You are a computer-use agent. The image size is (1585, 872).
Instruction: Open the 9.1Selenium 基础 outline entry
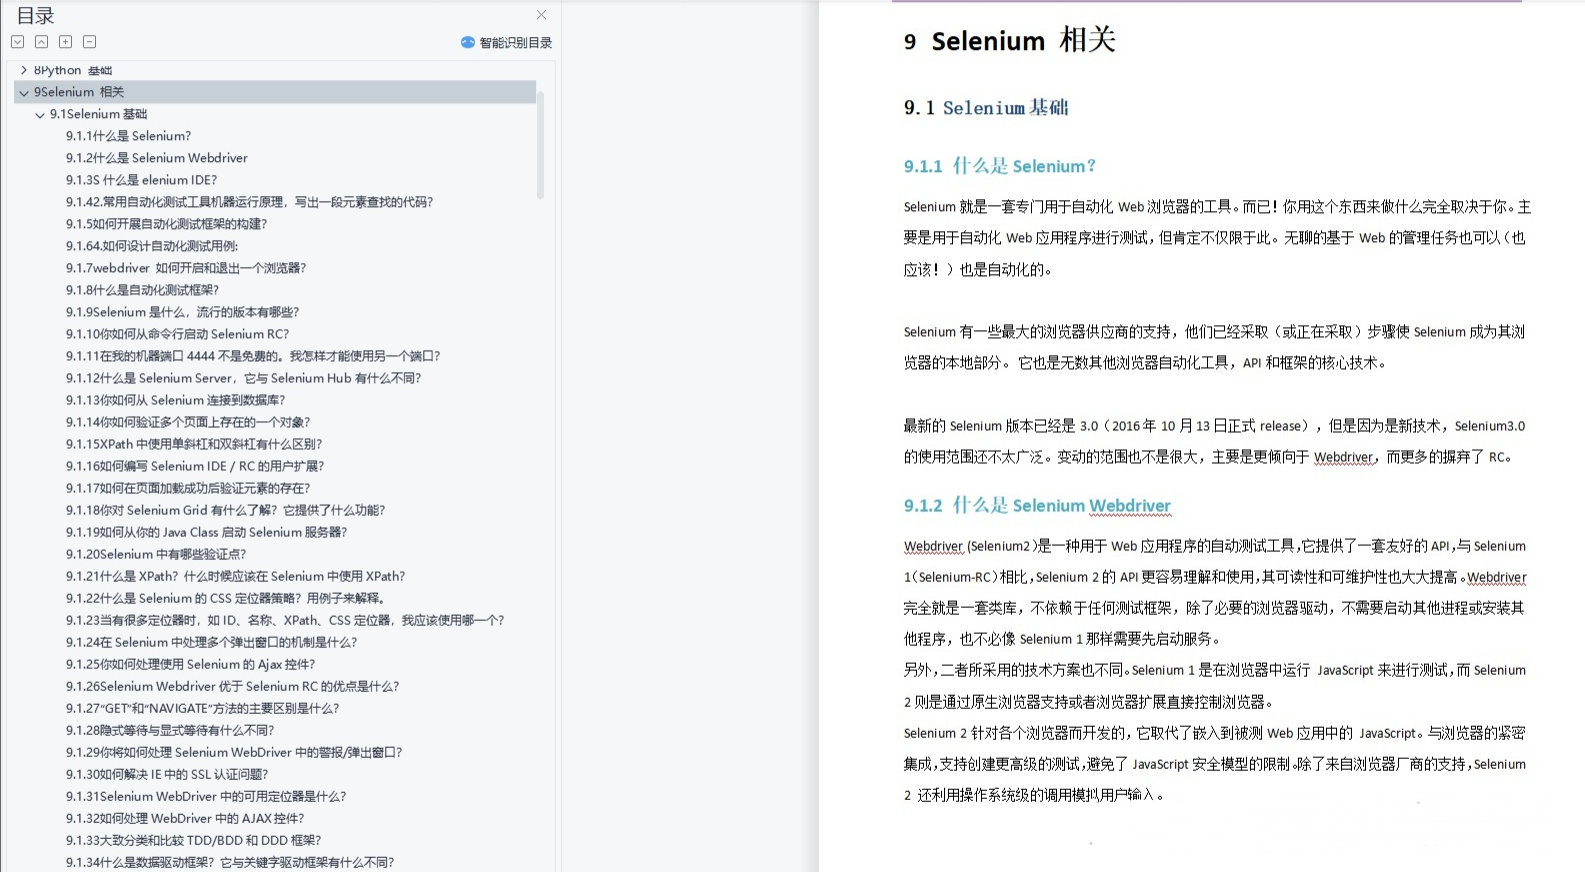pos(98,114)
